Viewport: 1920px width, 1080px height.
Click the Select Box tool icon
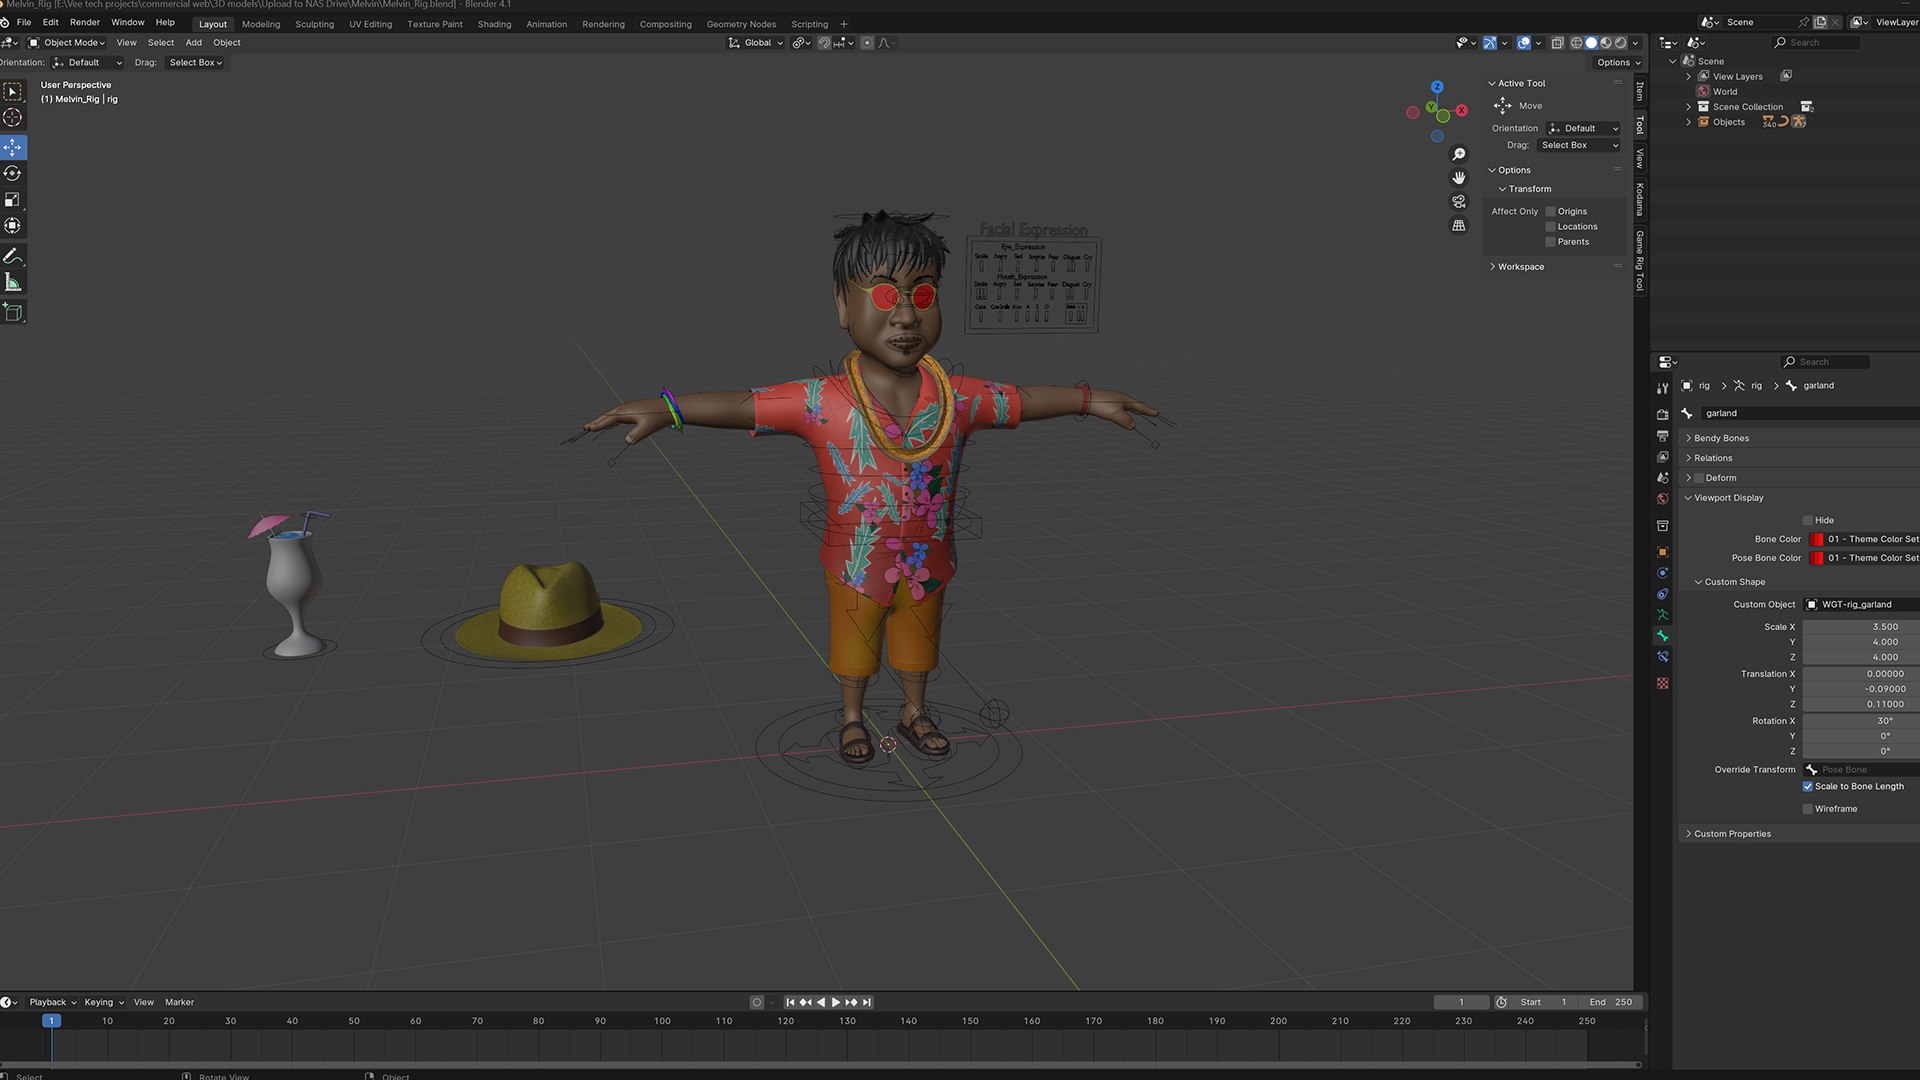point(13,91)
